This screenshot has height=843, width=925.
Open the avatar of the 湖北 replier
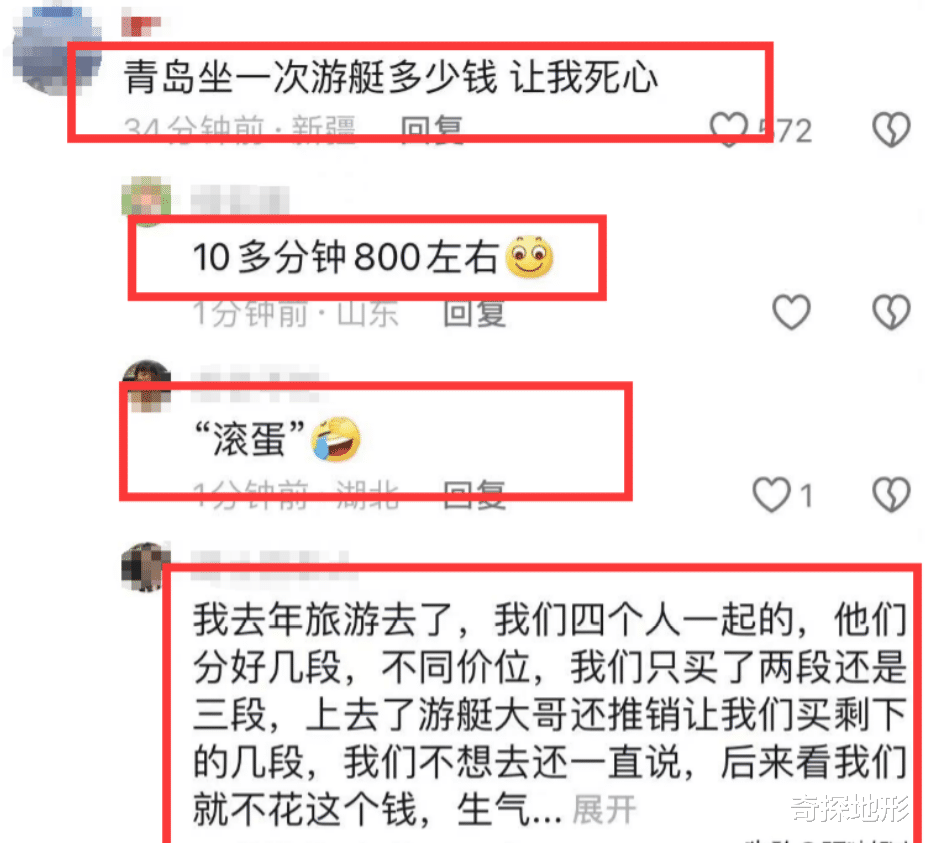[x=146, y=385]
